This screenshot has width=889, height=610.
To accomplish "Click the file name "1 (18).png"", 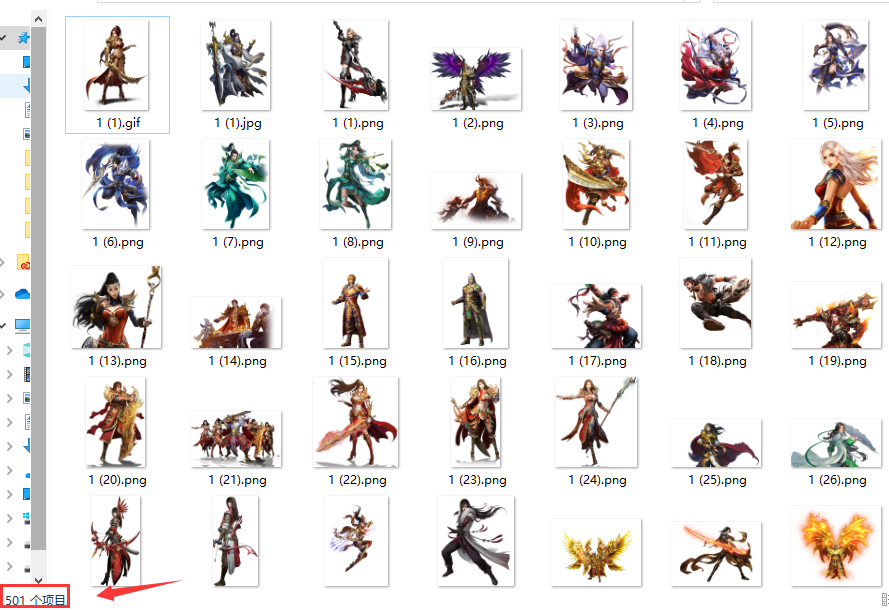I will 717,361.
